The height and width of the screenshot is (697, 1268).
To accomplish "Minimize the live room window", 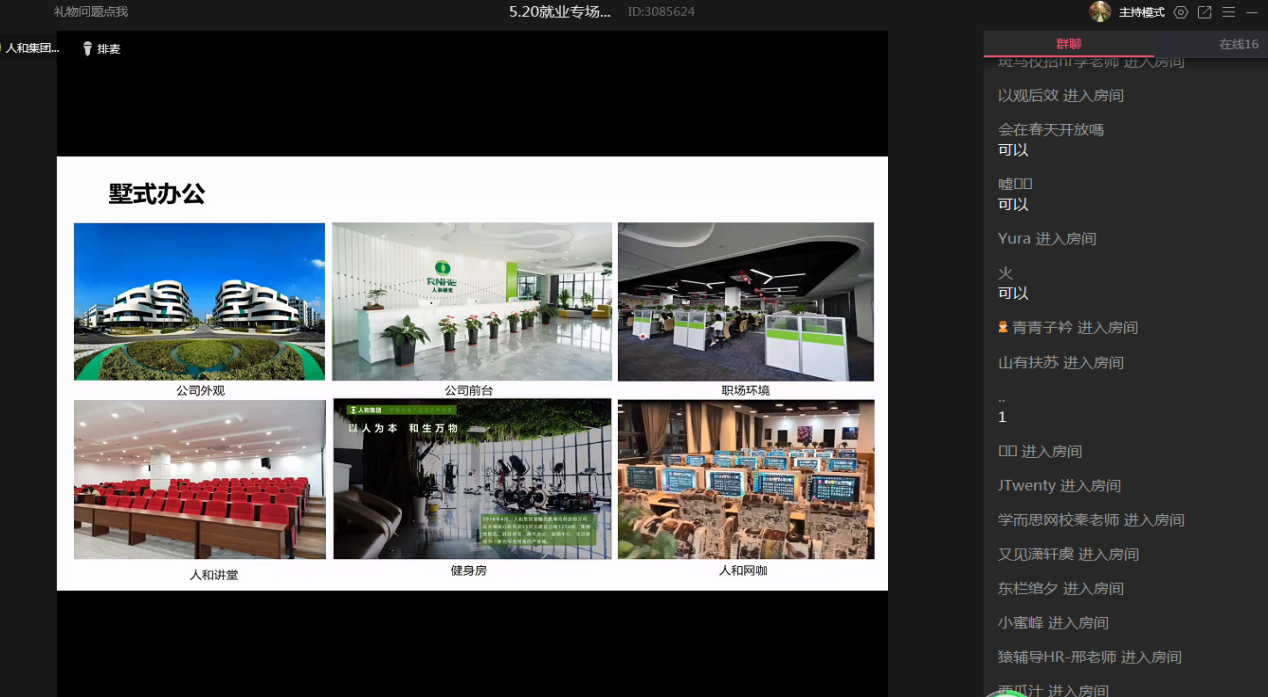I will pyautogui.click(x=1251, y=12).
